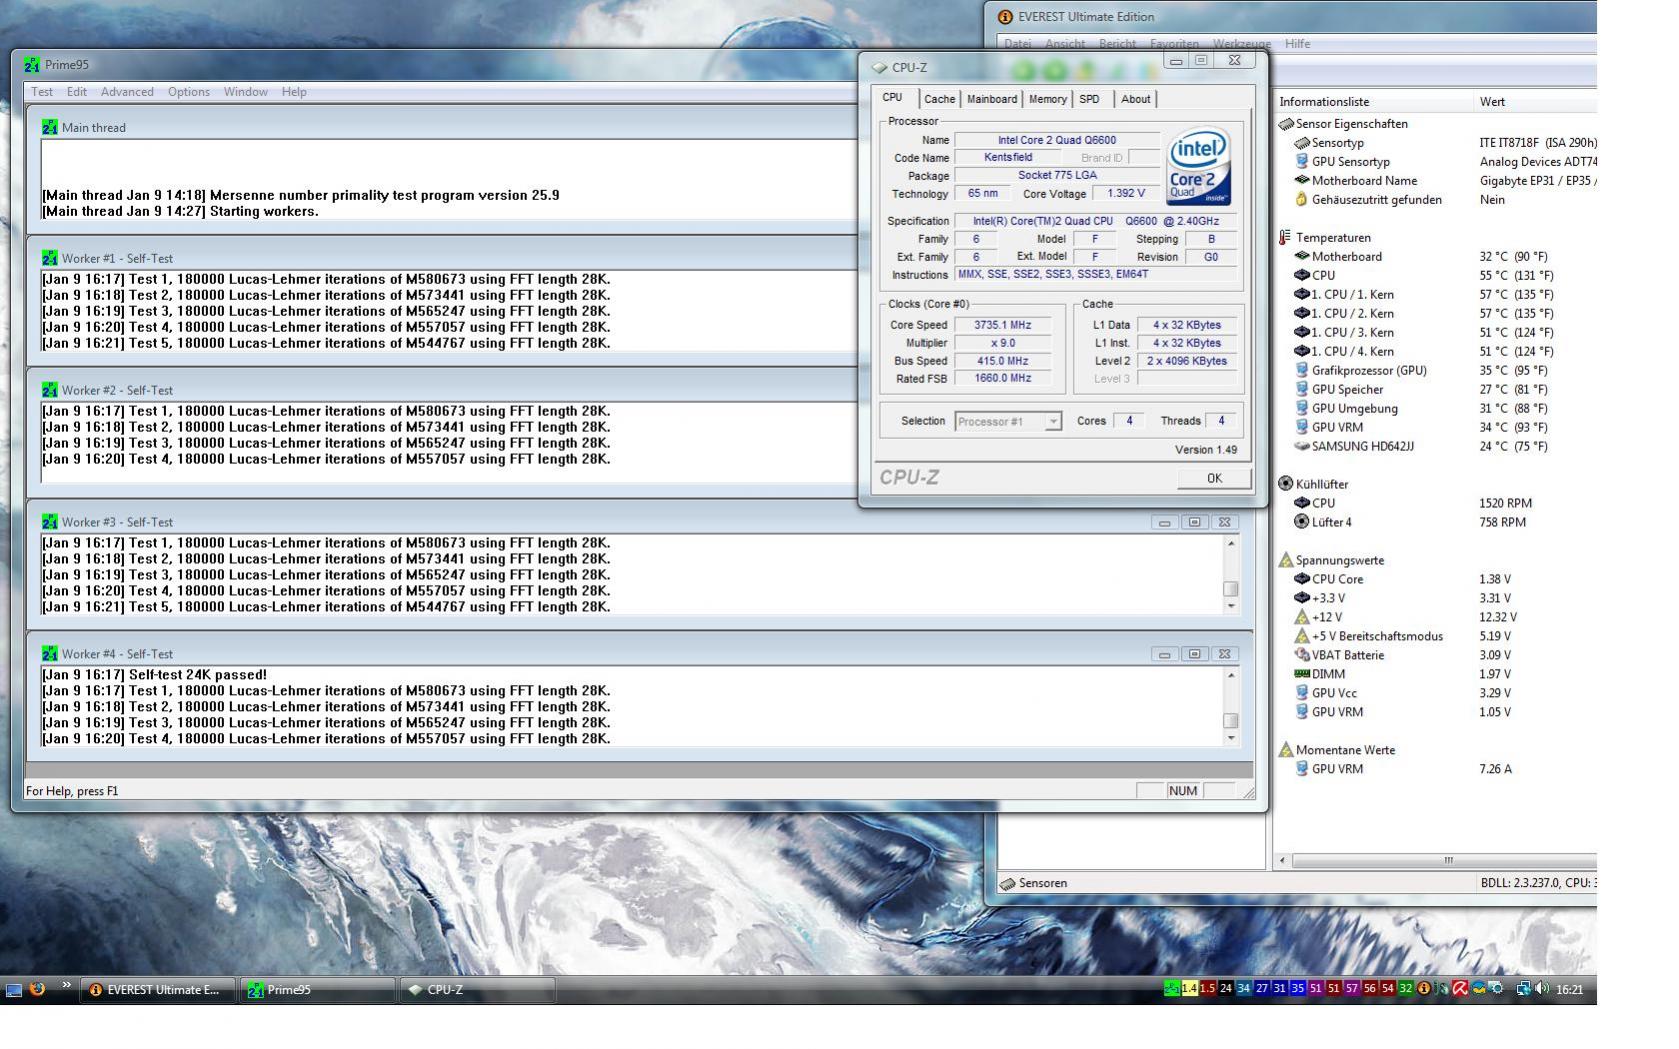Select the +12 V voltage row in EVEREST
This screenshot has height=1049, width=1679.
1435,617
